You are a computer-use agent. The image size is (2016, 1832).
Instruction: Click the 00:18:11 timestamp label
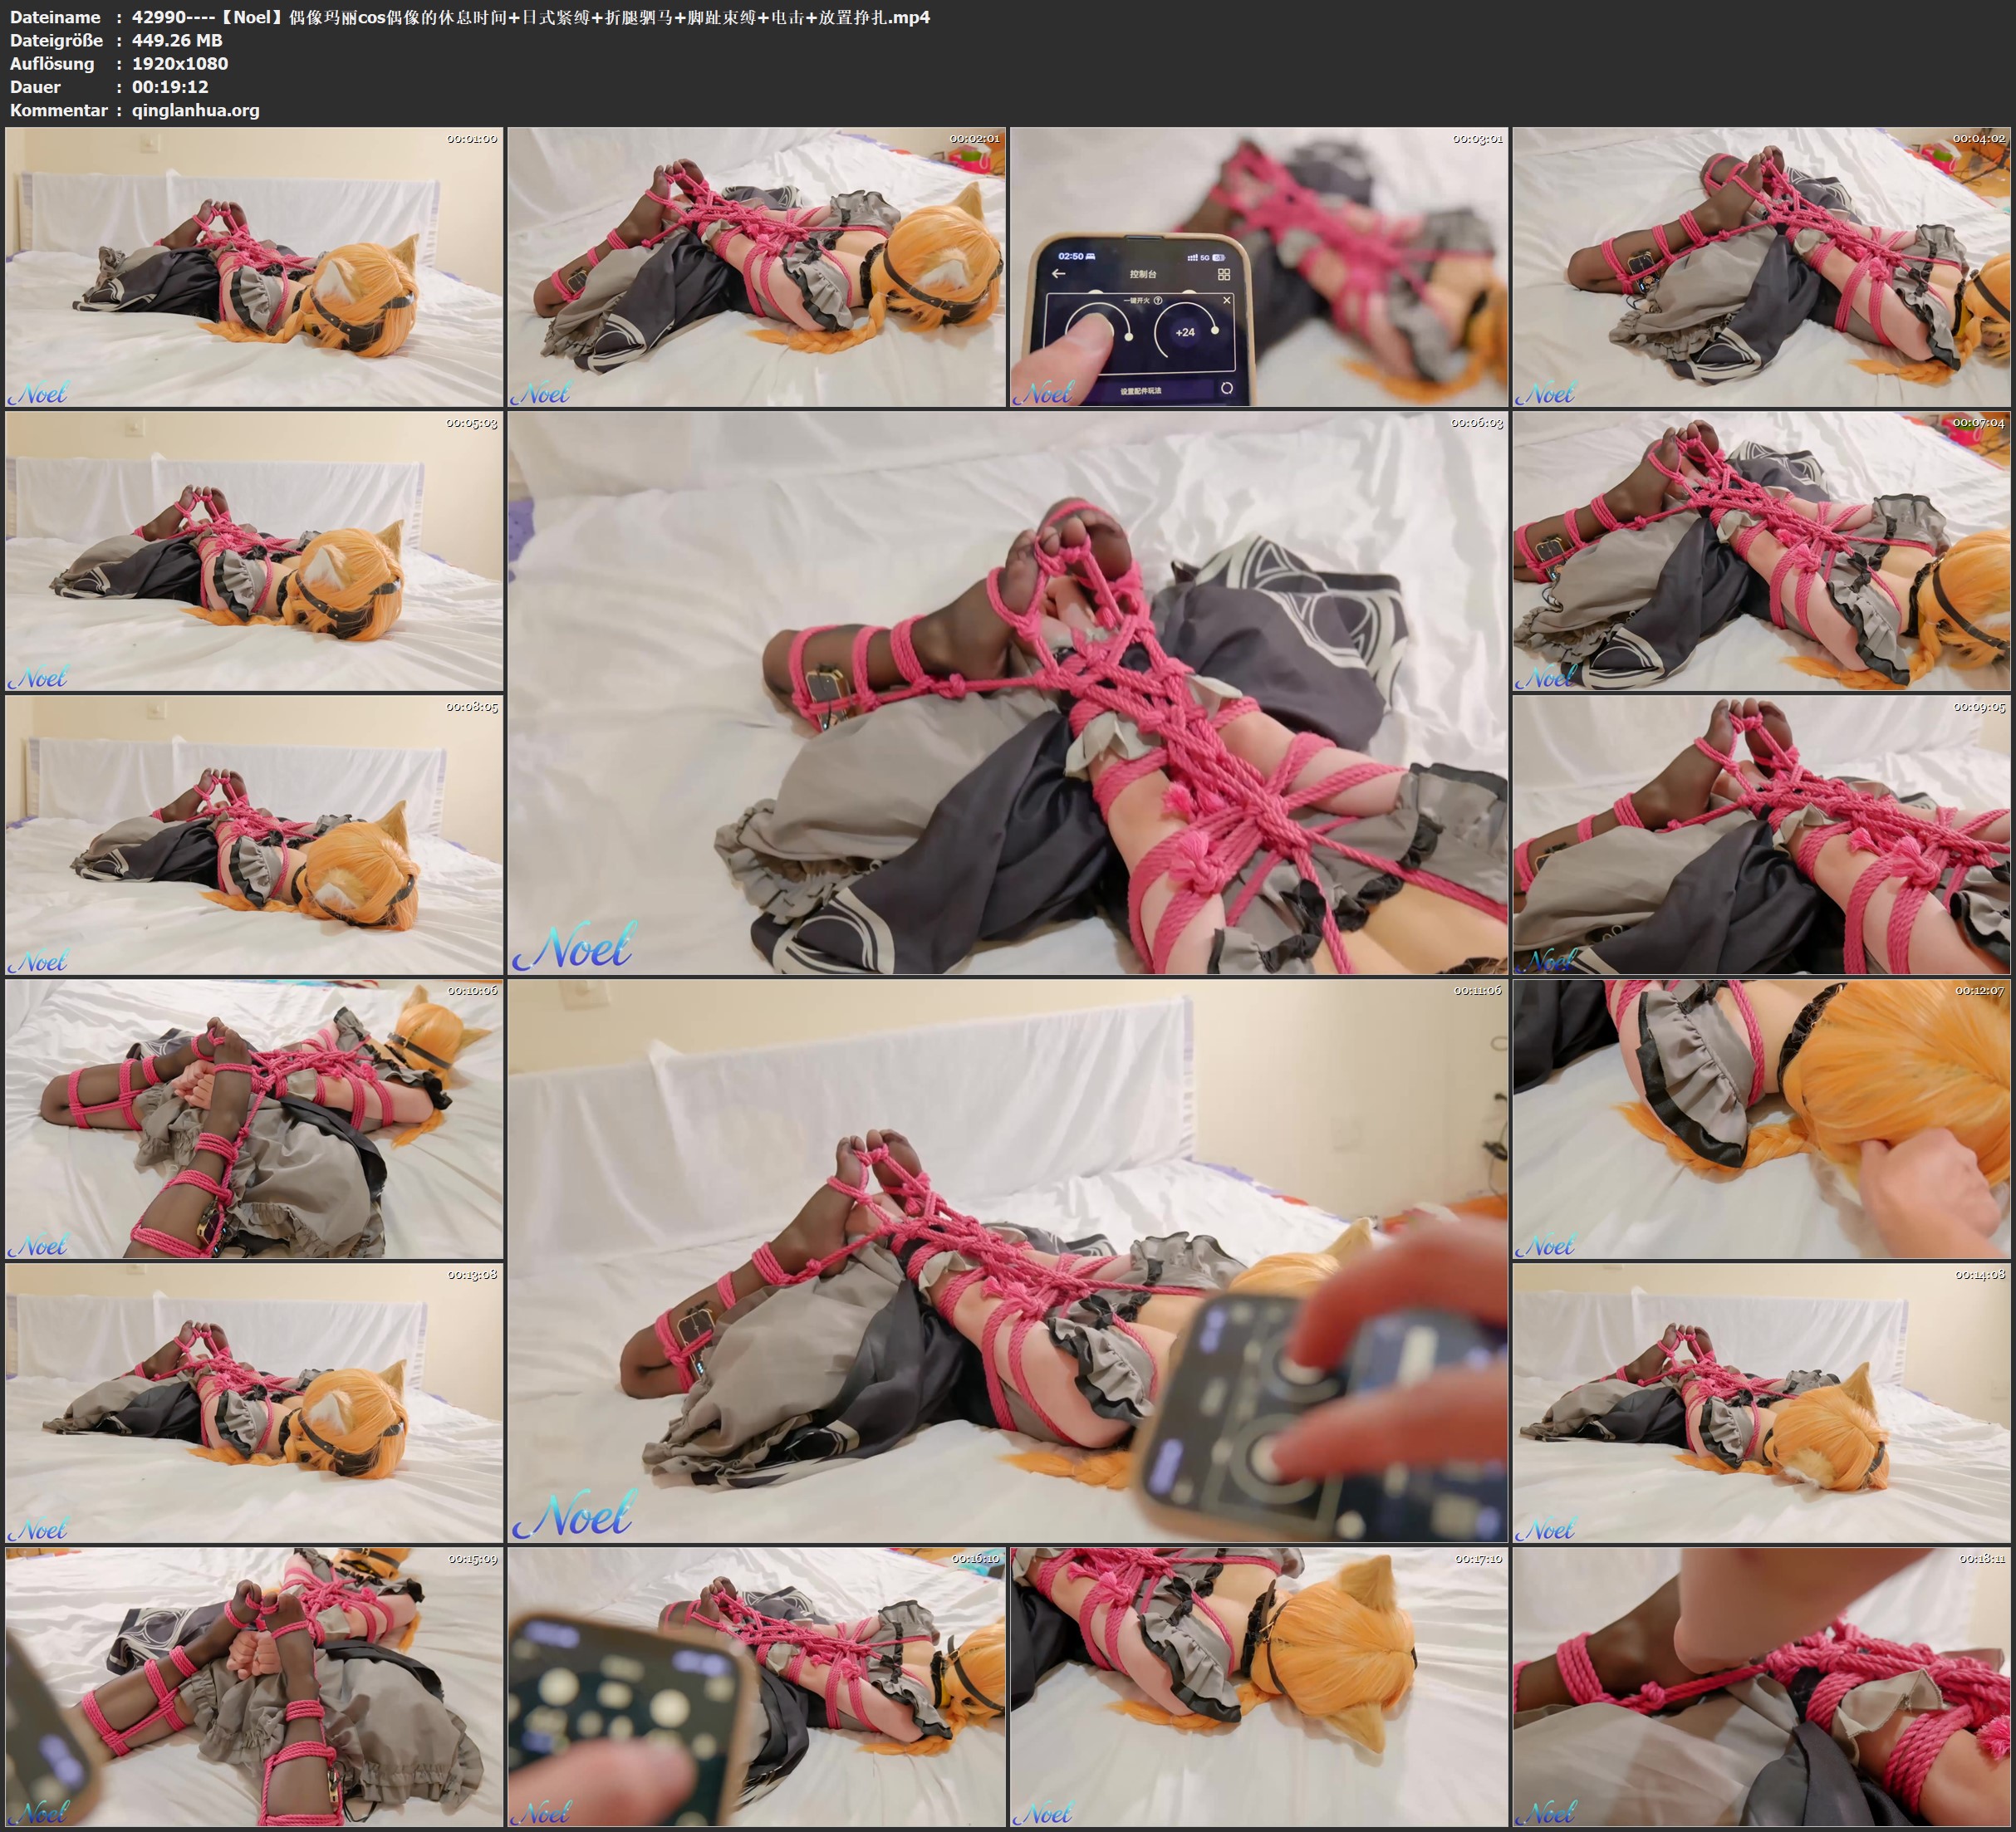1982,1558
